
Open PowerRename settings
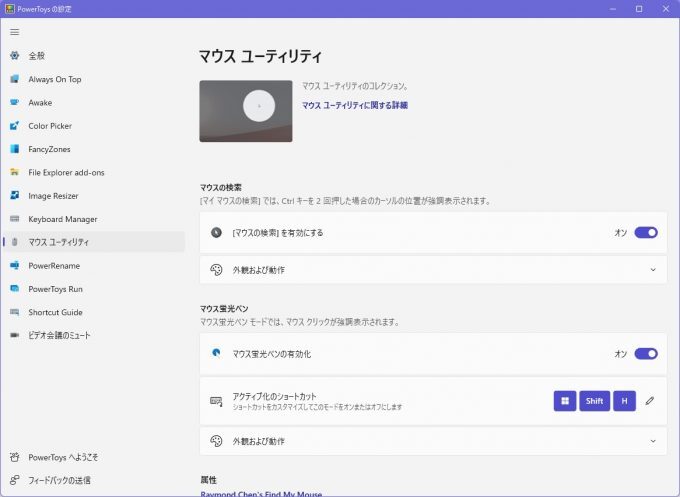93,265
